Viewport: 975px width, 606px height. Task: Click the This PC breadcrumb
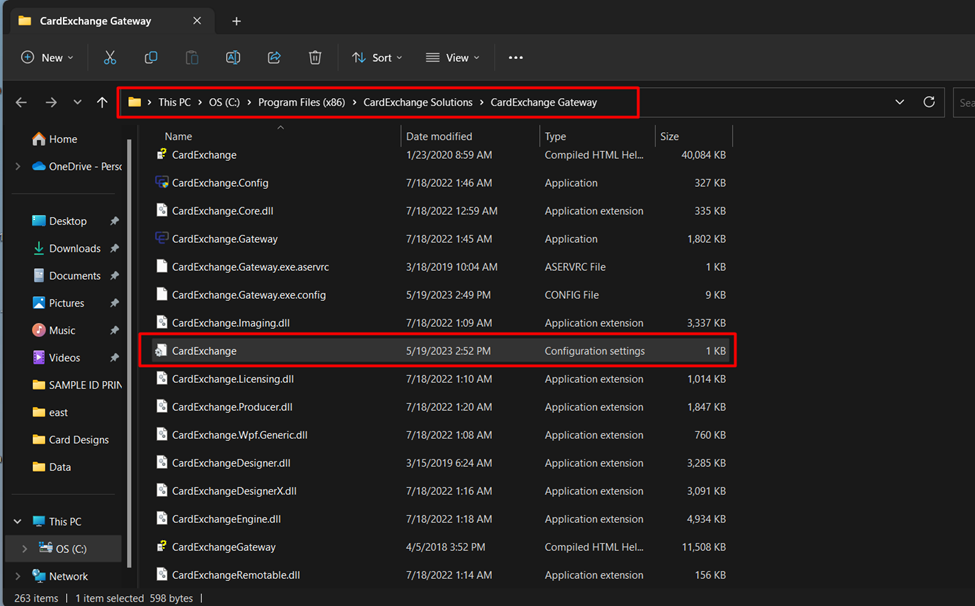pyautogui.click(x=175, y=102)
